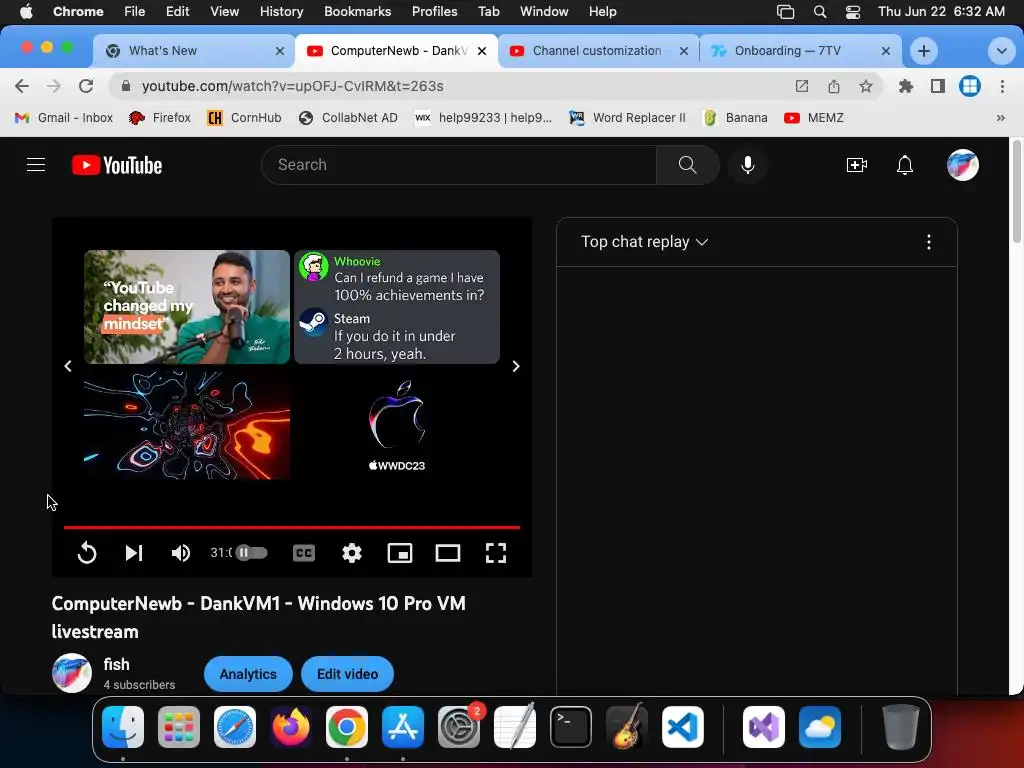Show next suggested videos arrow
Image resolution: width=1024 pixels, height=768 pixels.
[x=516, y=366]
